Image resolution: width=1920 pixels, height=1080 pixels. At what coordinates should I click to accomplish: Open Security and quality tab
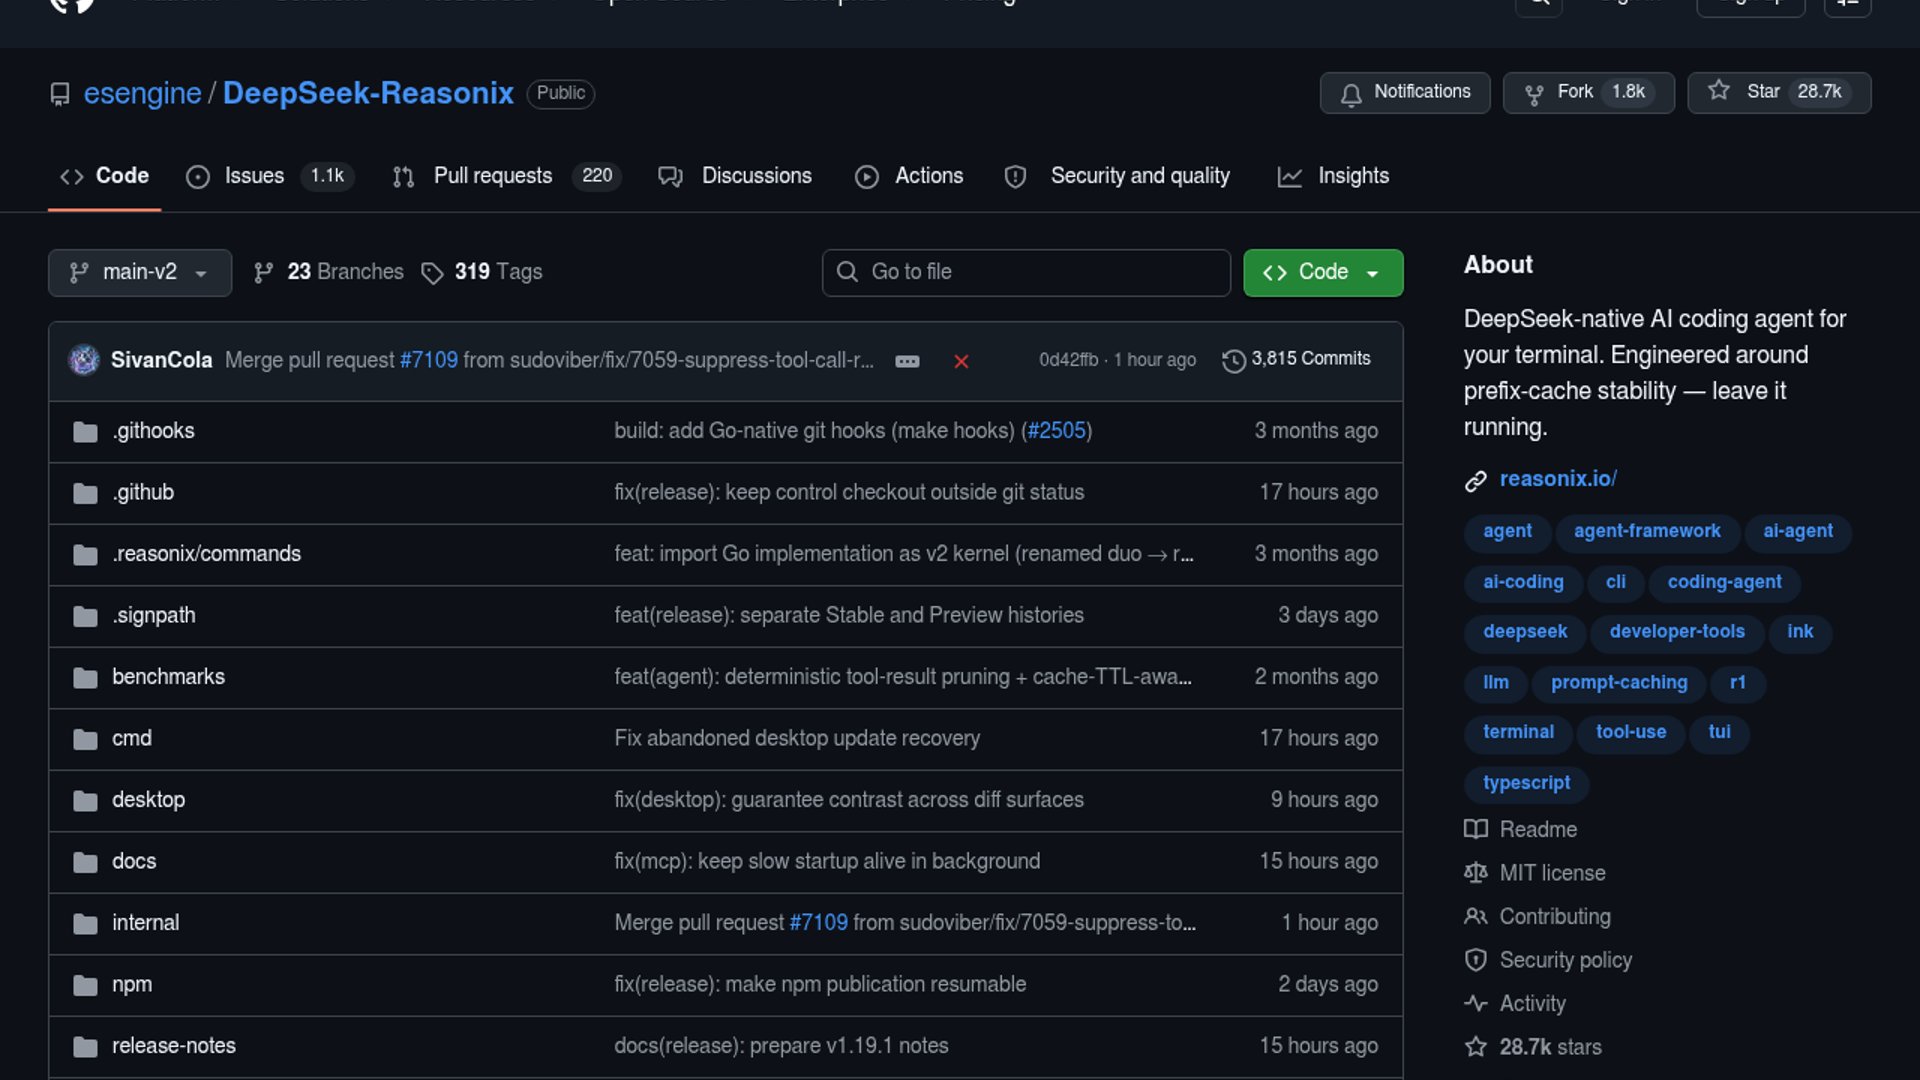pos(1117,176)
